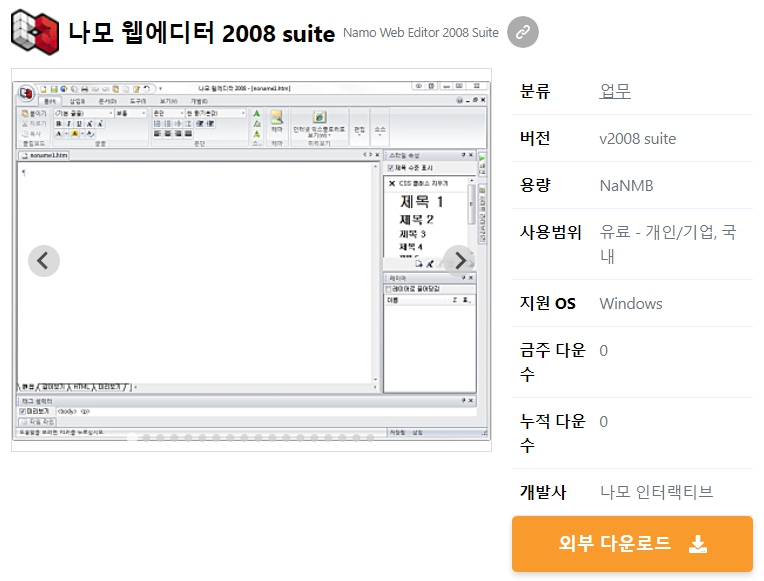The width and height of the screenshot is (764, 581).
Task: Click the 분류 label
Action: click(535, 91)
